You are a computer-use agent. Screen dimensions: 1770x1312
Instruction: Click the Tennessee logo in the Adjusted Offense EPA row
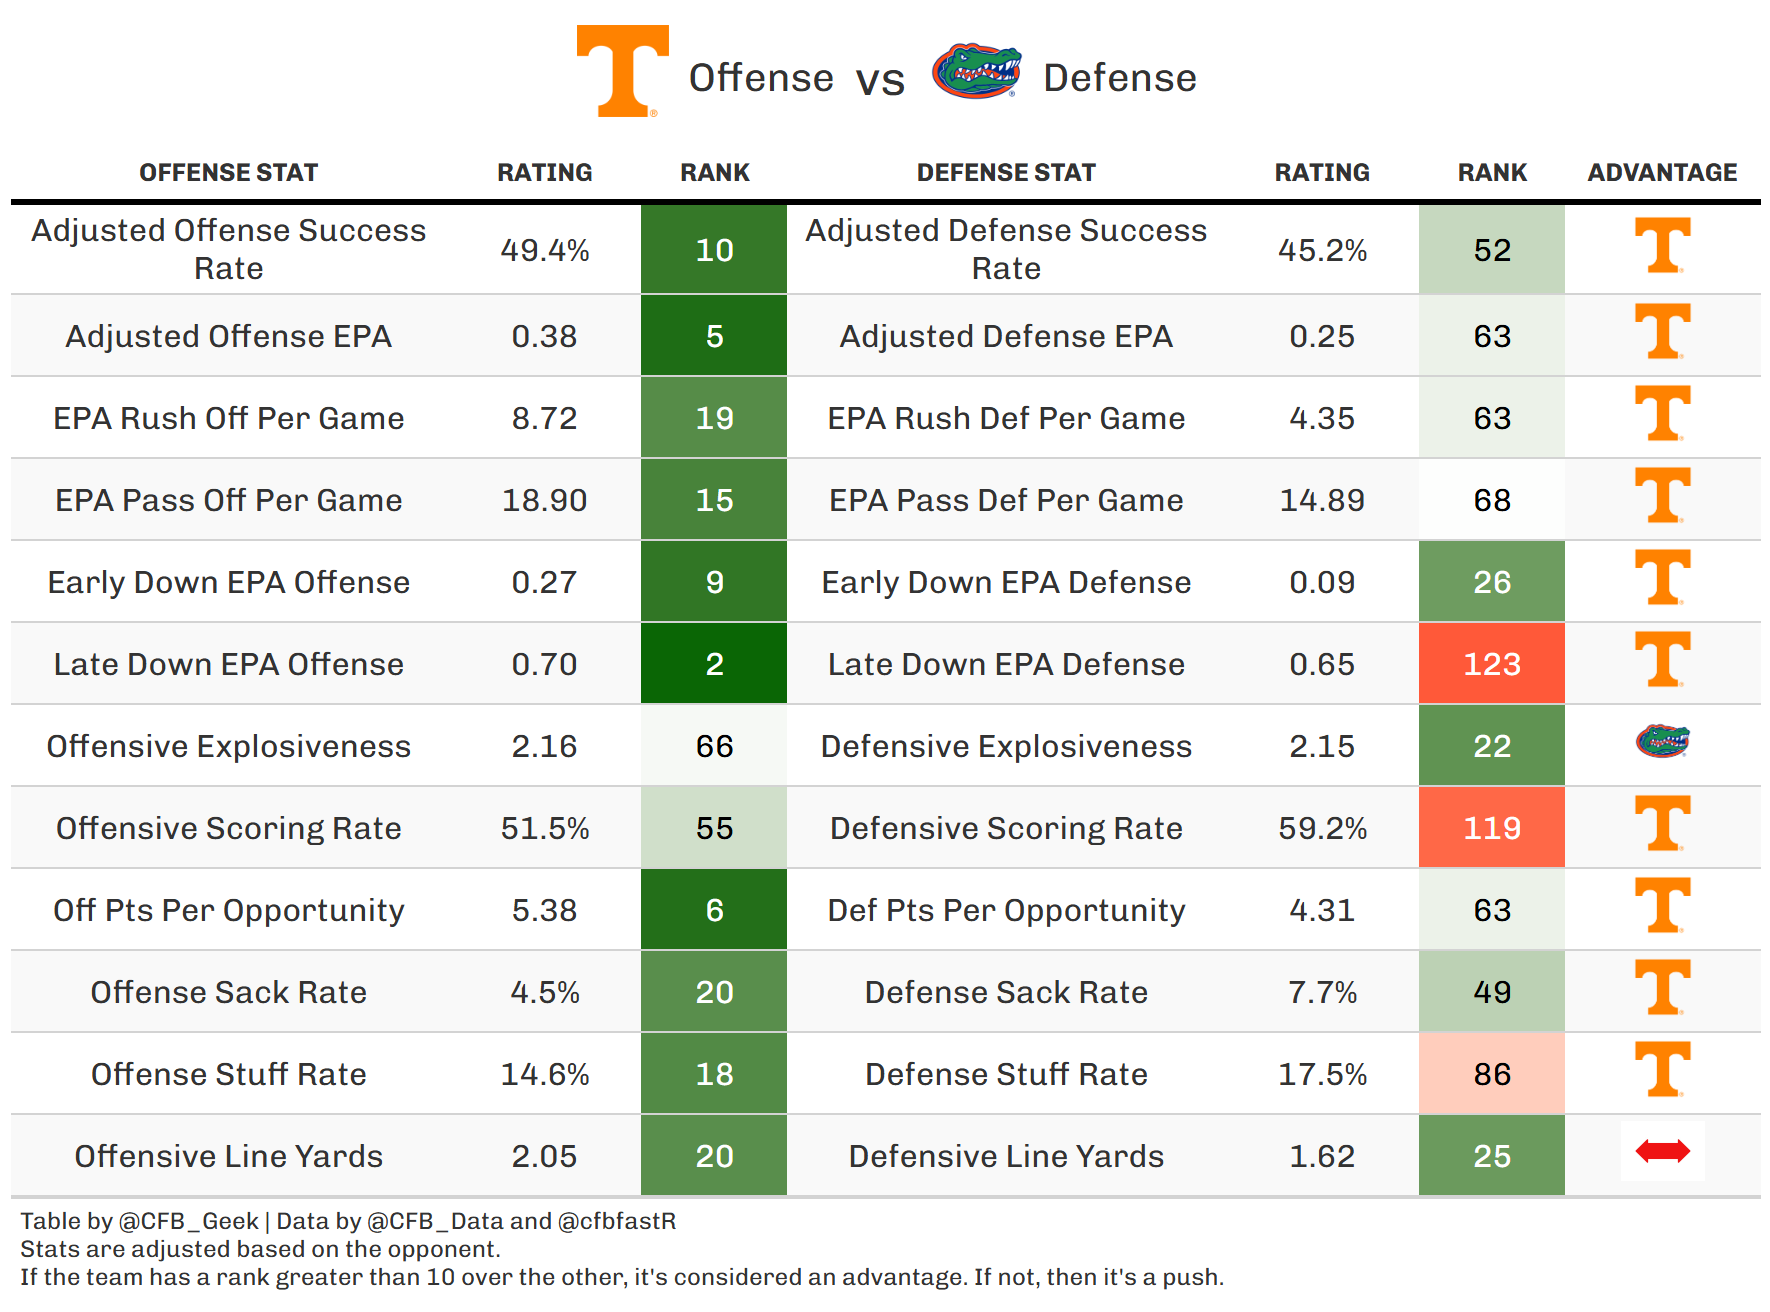[1662, 332]
